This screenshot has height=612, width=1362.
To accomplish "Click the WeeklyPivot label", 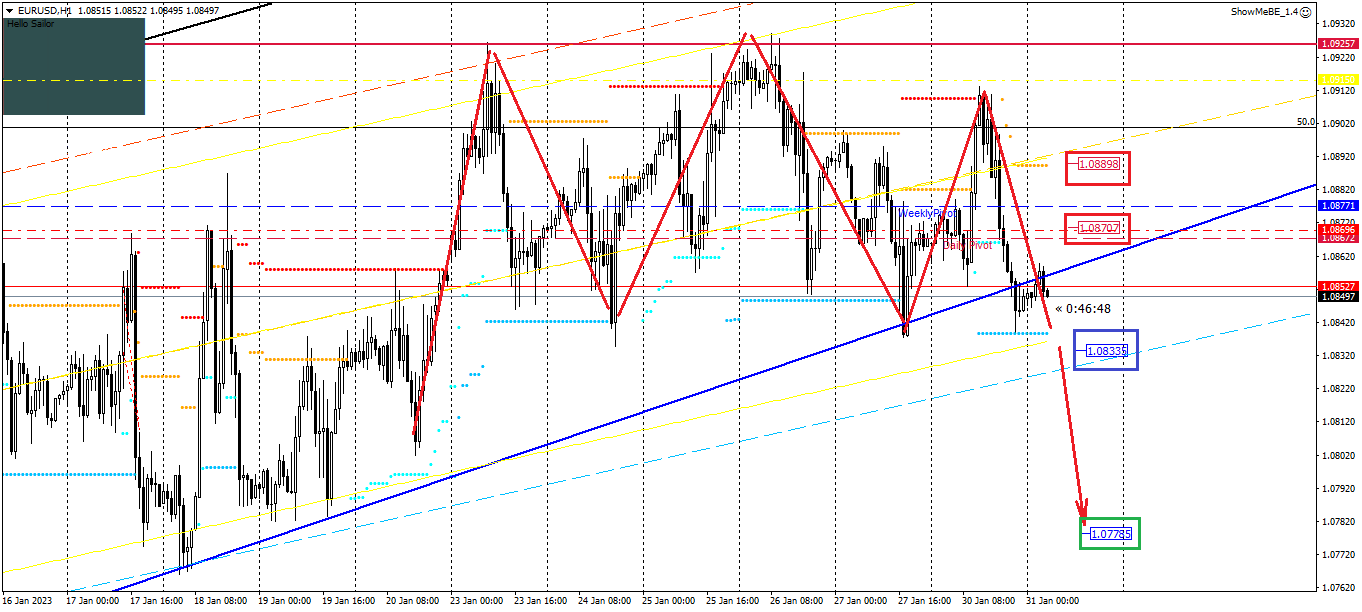I will 927,213.
